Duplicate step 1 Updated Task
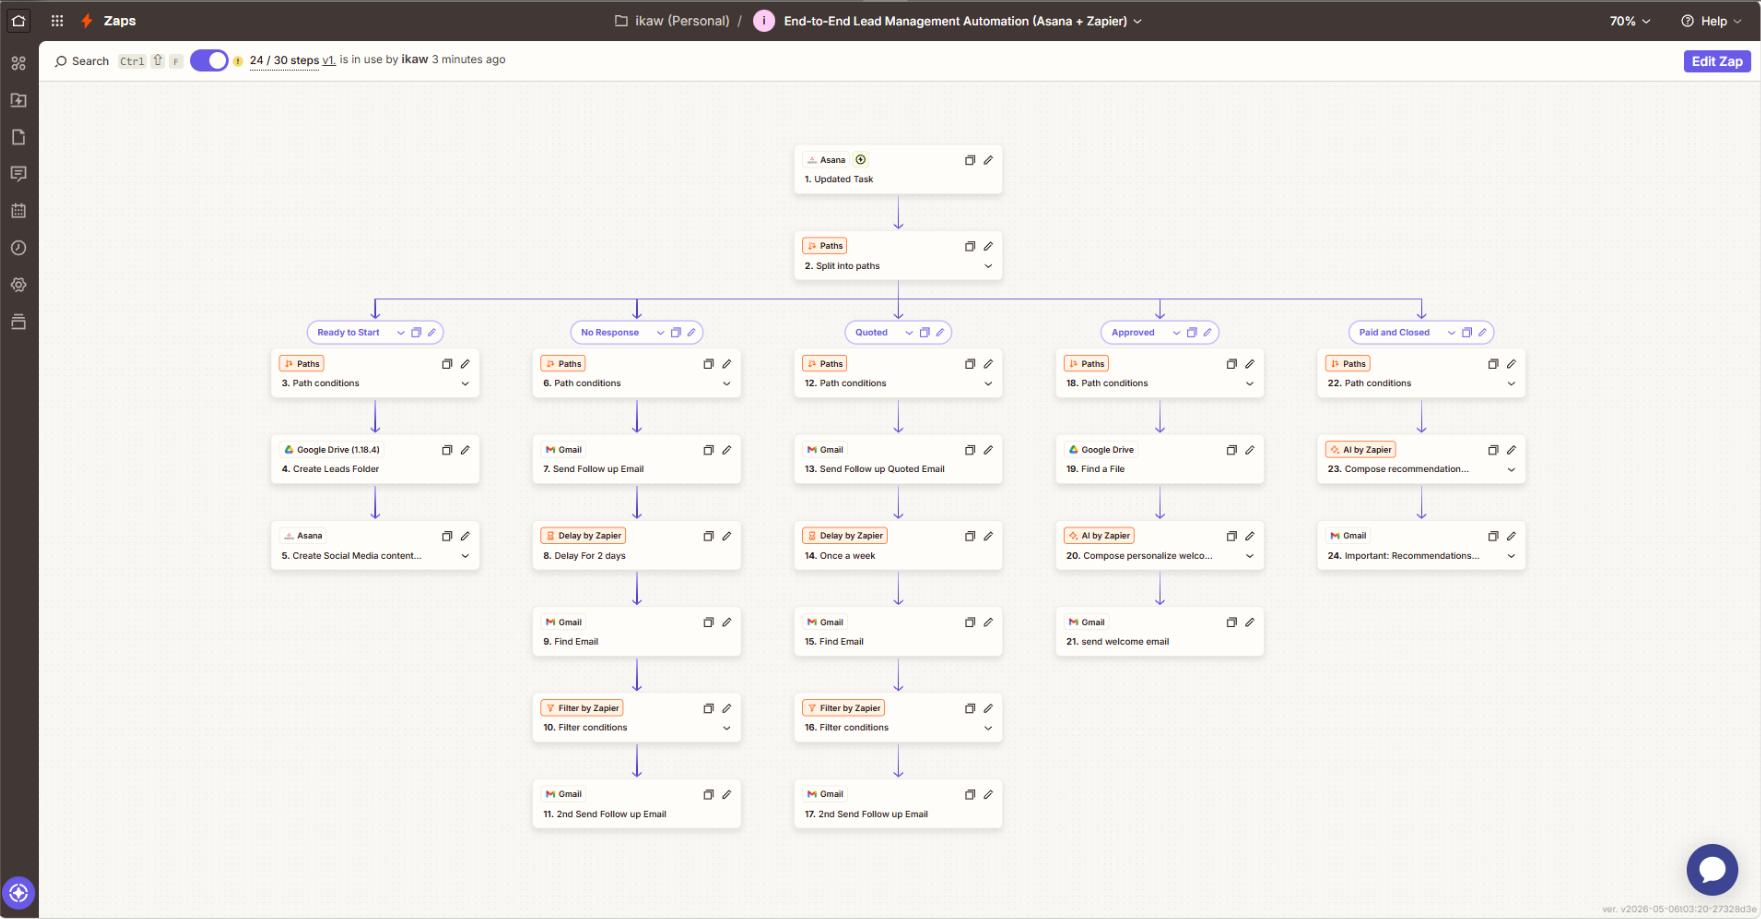This screenshot has width=1761, height=919. point(970,160)
